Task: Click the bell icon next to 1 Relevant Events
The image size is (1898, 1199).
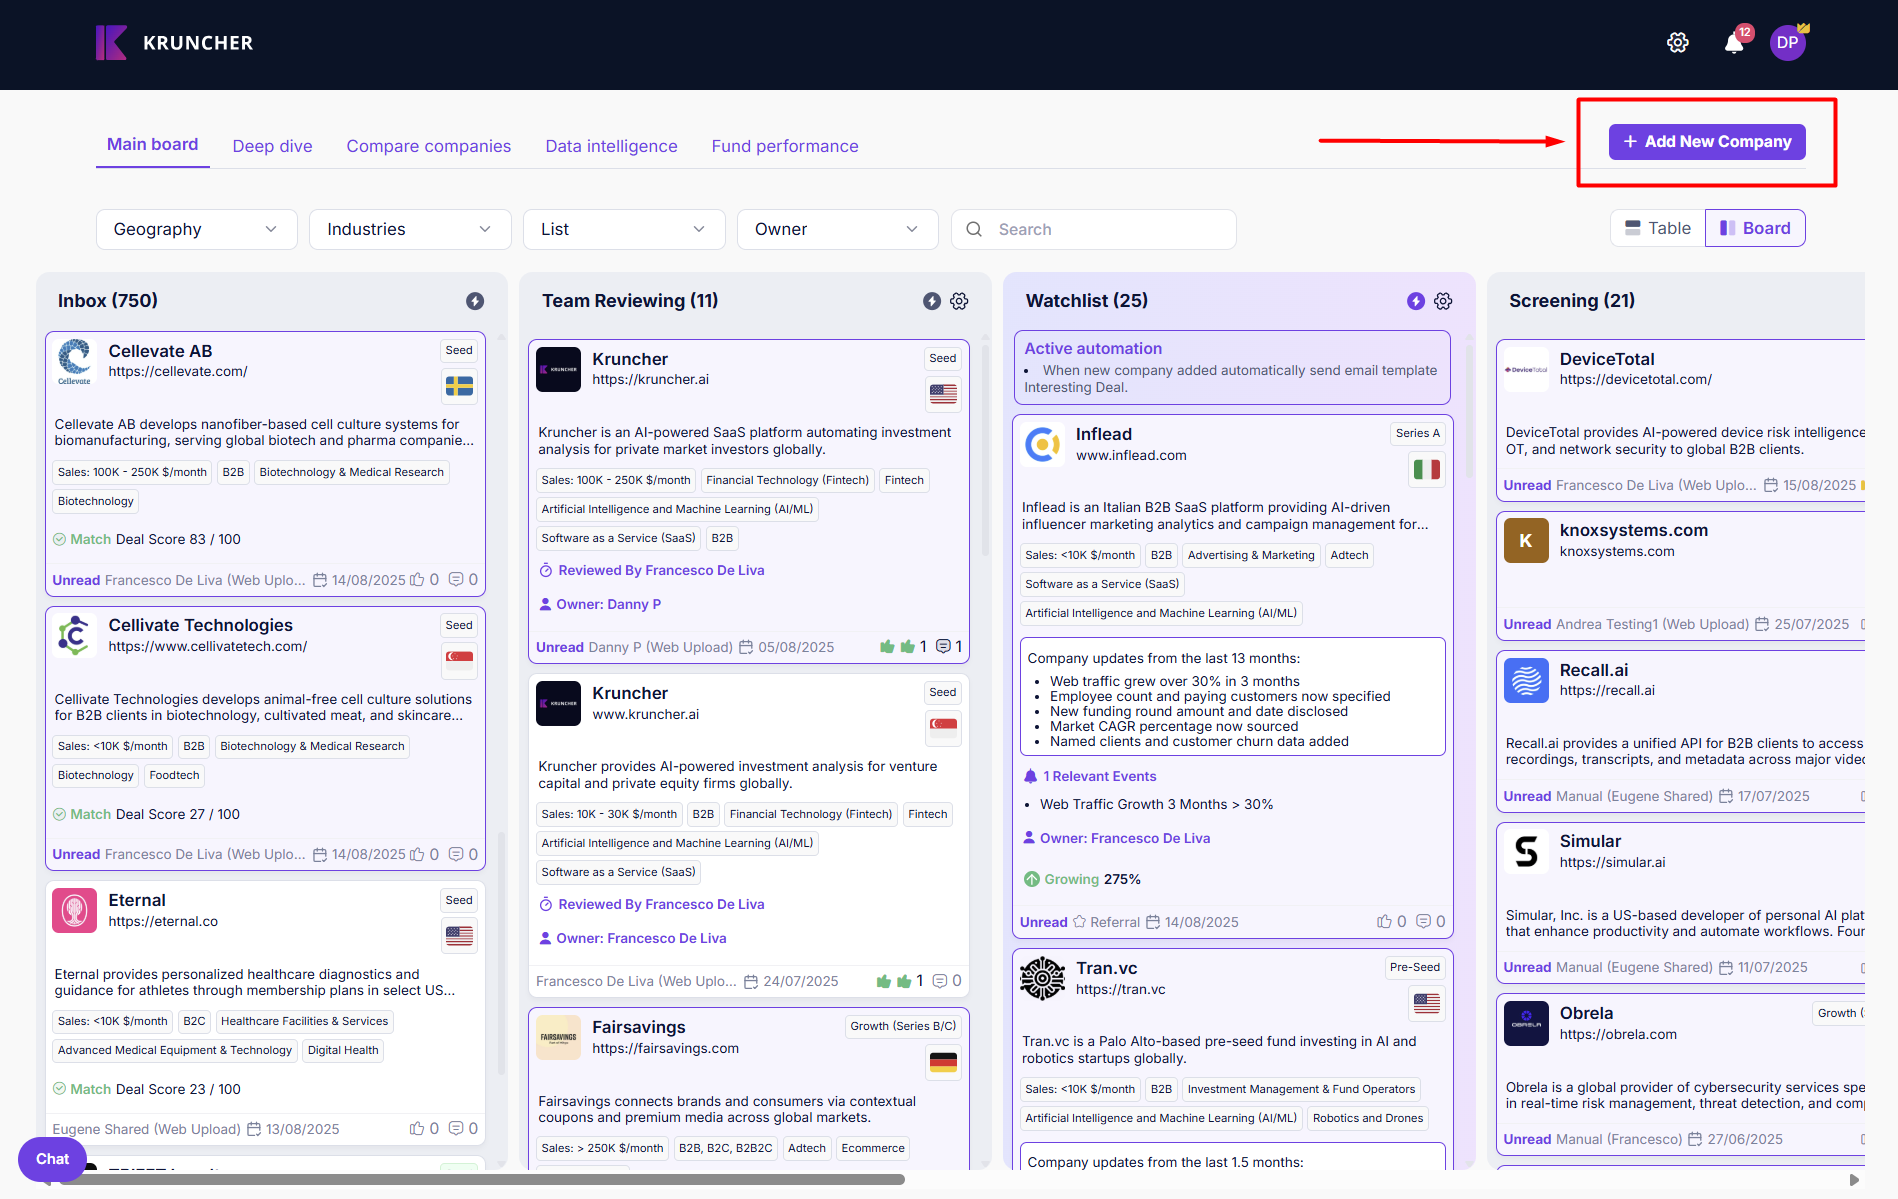Action: tap(1031, 776)
